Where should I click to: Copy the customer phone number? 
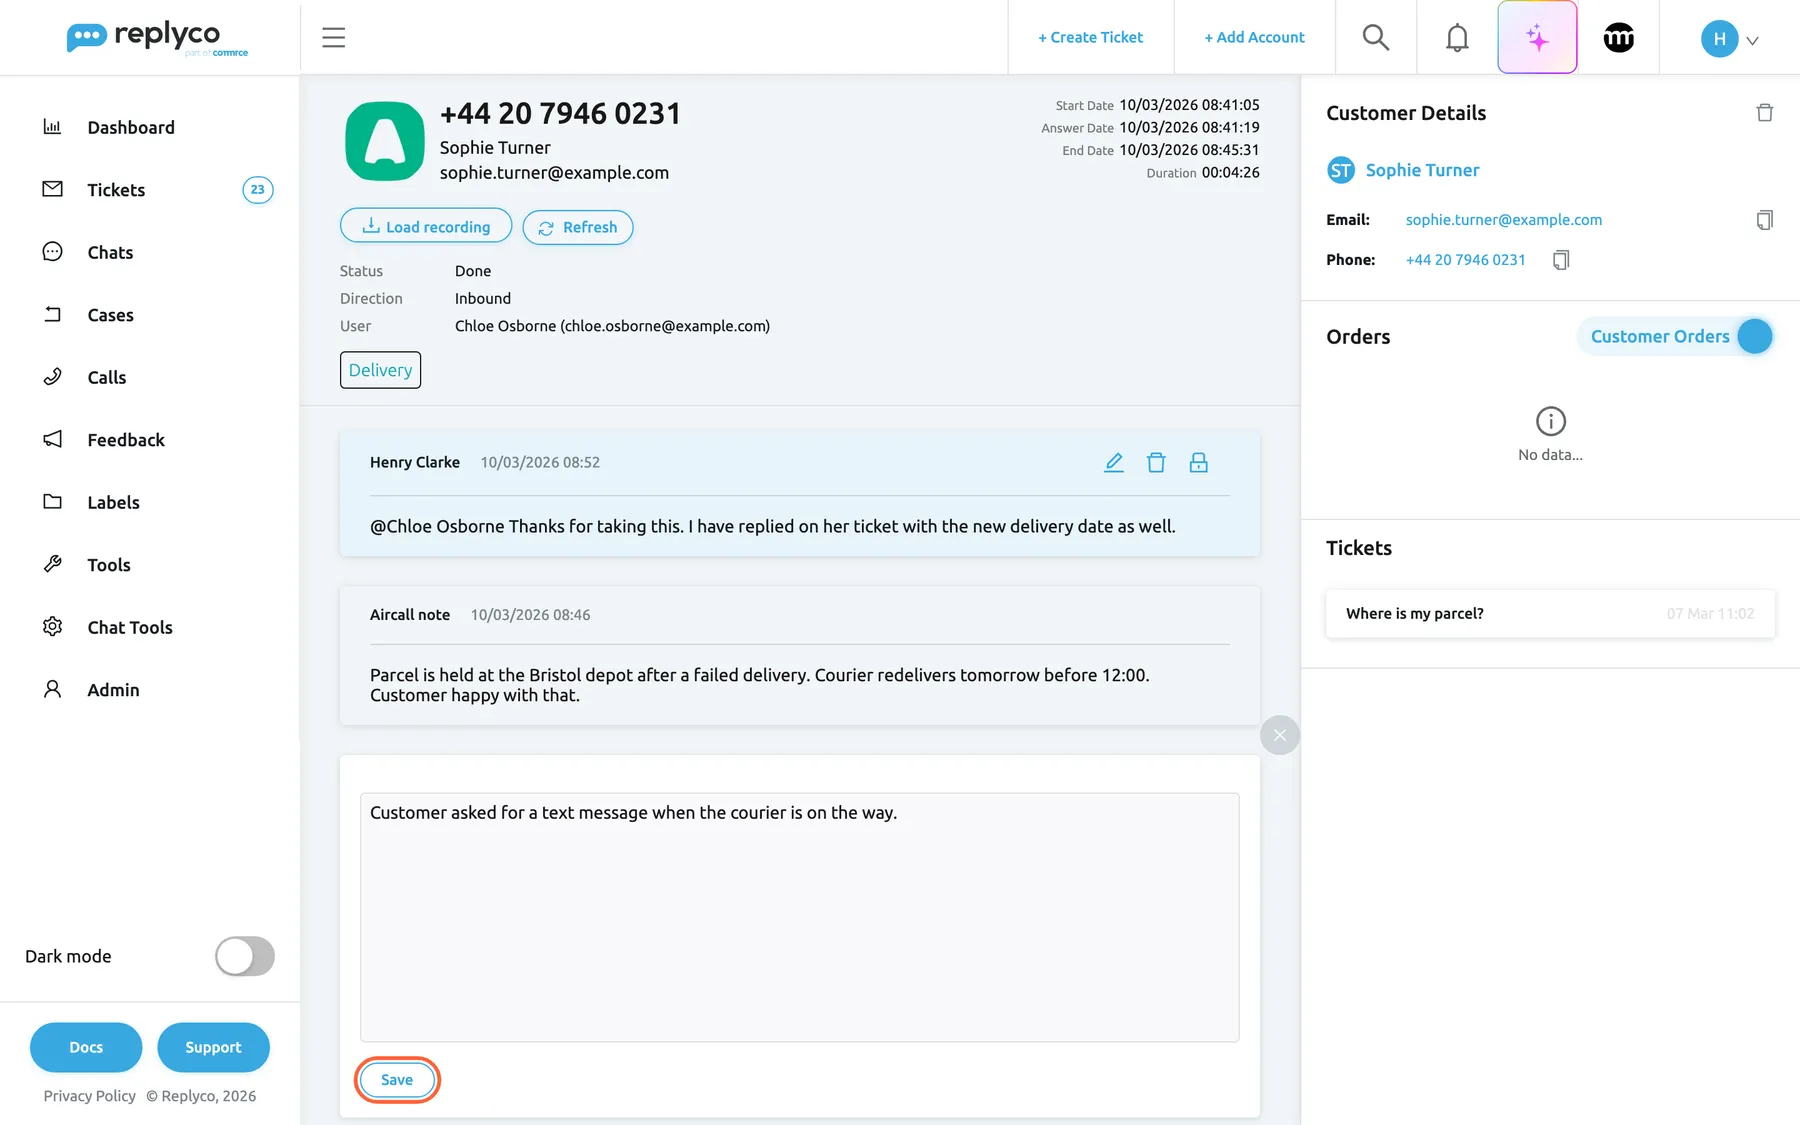click(x=1560, y=260)
